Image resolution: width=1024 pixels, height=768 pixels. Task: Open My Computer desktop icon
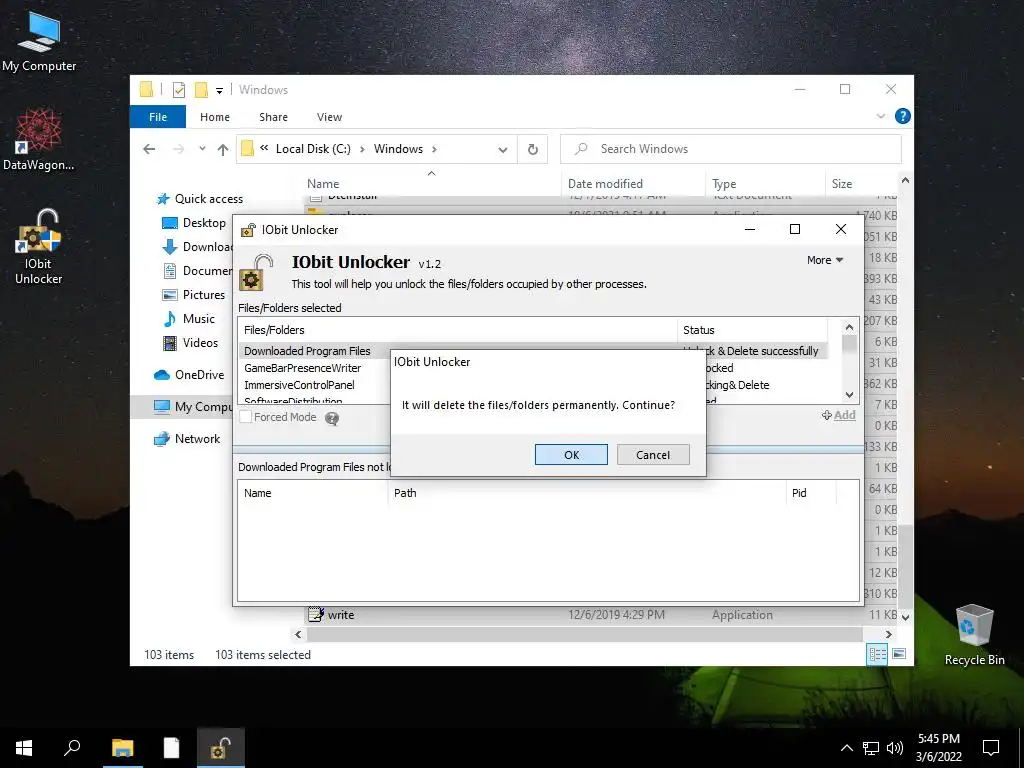coord(39,42)
